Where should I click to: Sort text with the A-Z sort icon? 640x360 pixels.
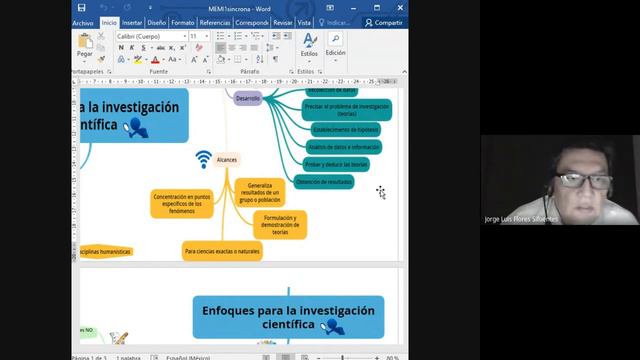(x=260, y=60)
